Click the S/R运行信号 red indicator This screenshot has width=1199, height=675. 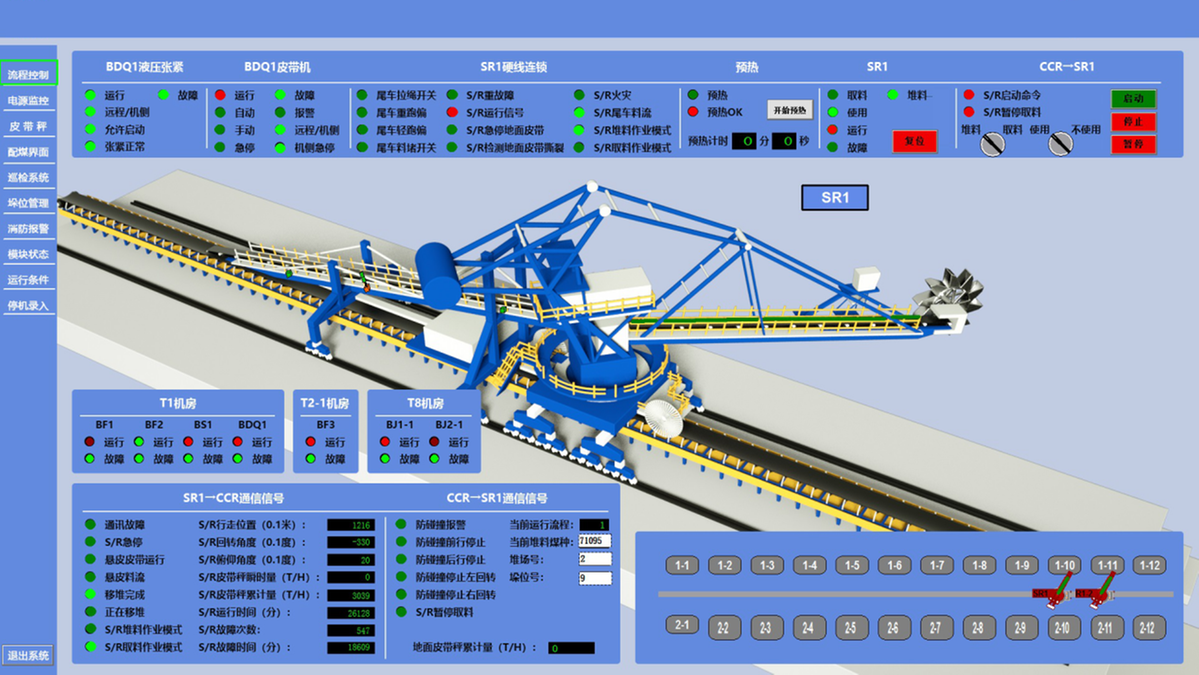click(452, 113)
